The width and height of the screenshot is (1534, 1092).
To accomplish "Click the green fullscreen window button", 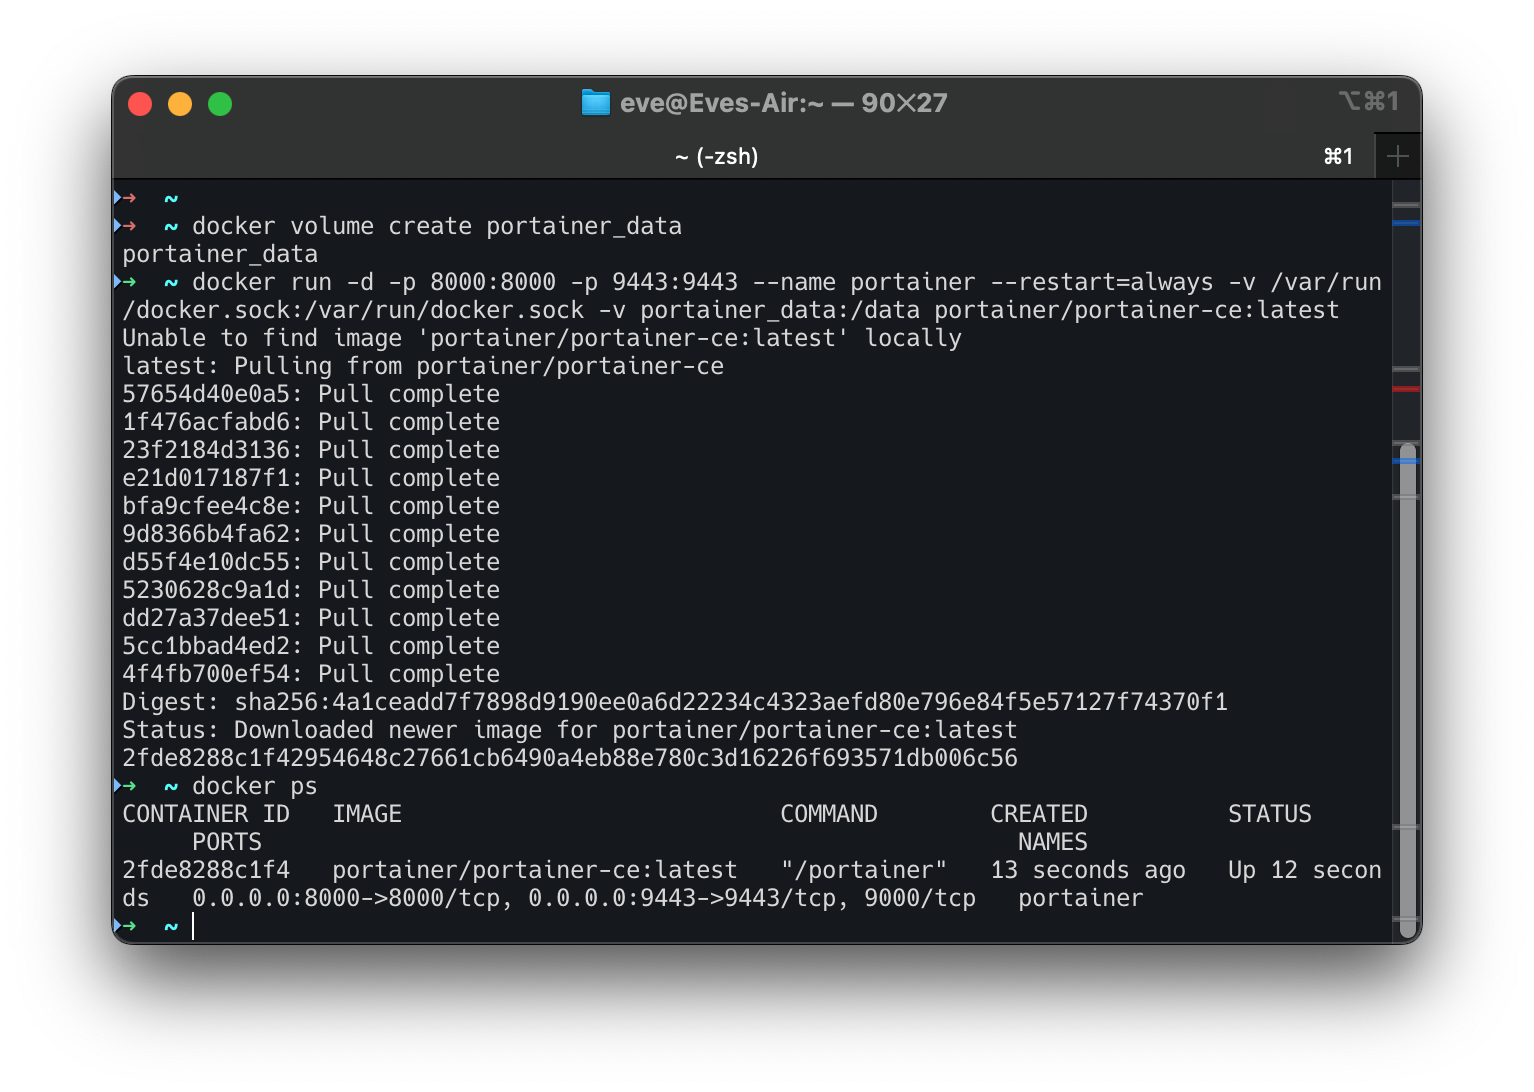I will click(220, 104).
